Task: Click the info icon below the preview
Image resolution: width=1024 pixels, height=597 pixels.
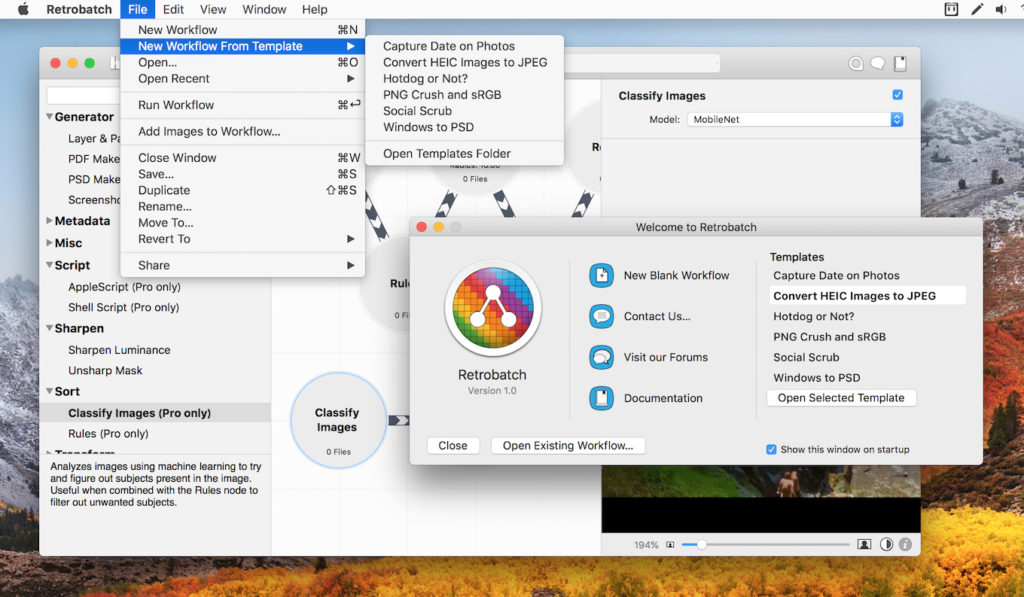Action: pos(905,545)
